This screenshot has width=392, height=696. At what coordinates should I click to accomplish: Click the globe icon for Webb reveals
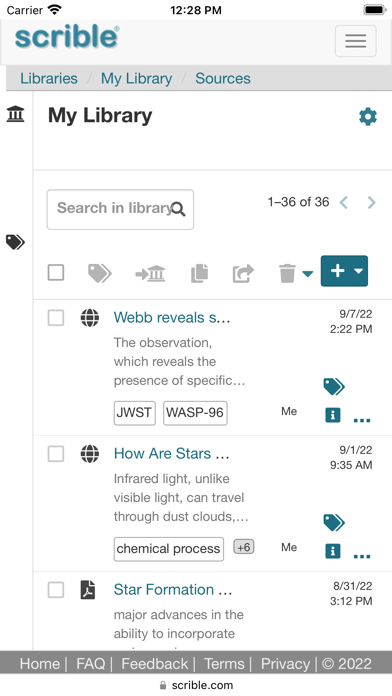[90, 318]
